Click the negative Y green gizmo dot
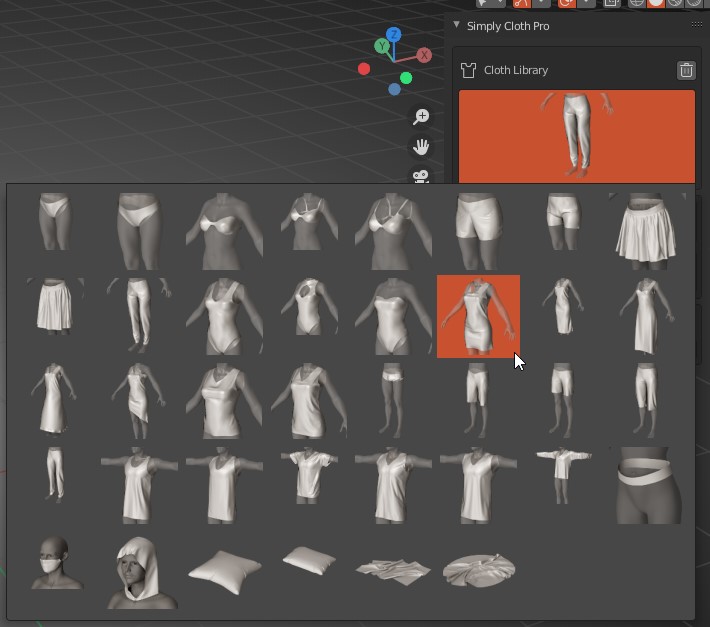The height and width of the screenshot is (627, 710). (x=406, y=78)
